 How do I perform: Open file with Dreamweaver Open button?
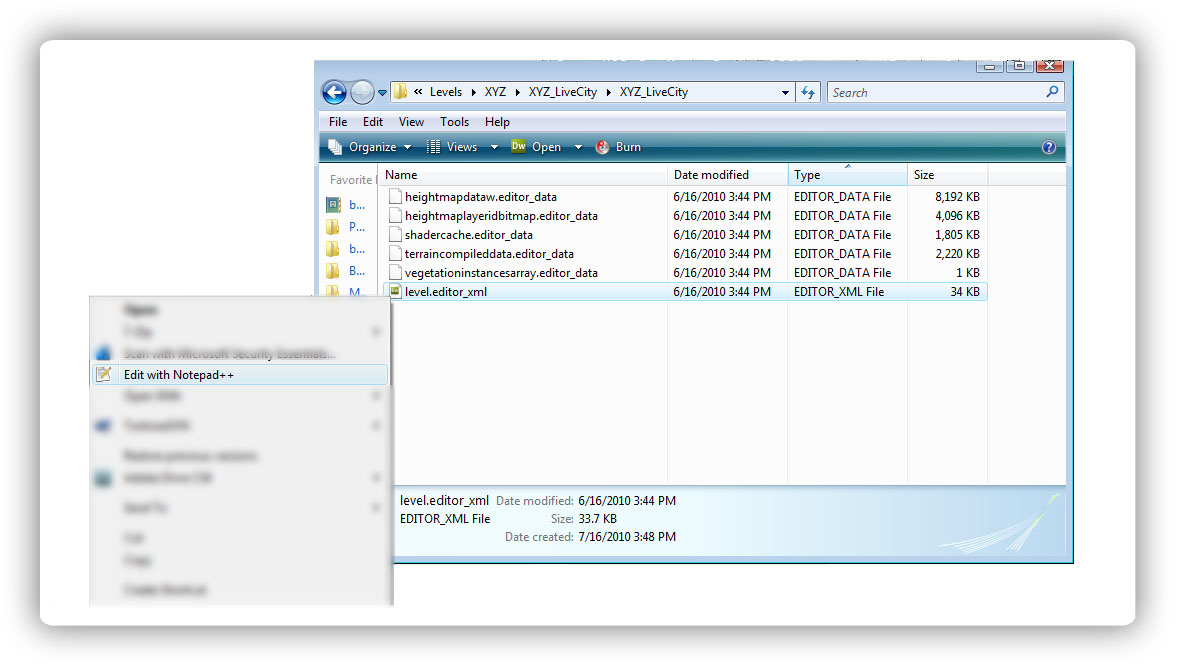(x=536, y=147)
